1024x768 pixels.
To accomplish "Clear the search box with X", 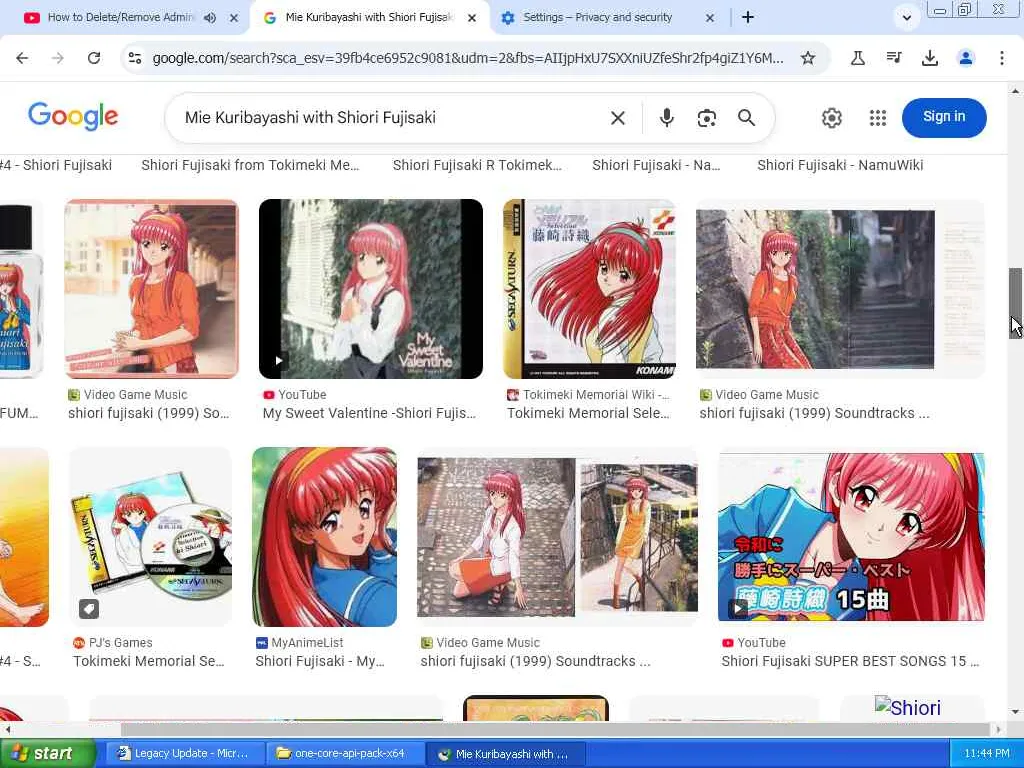I will coord(618,118).
